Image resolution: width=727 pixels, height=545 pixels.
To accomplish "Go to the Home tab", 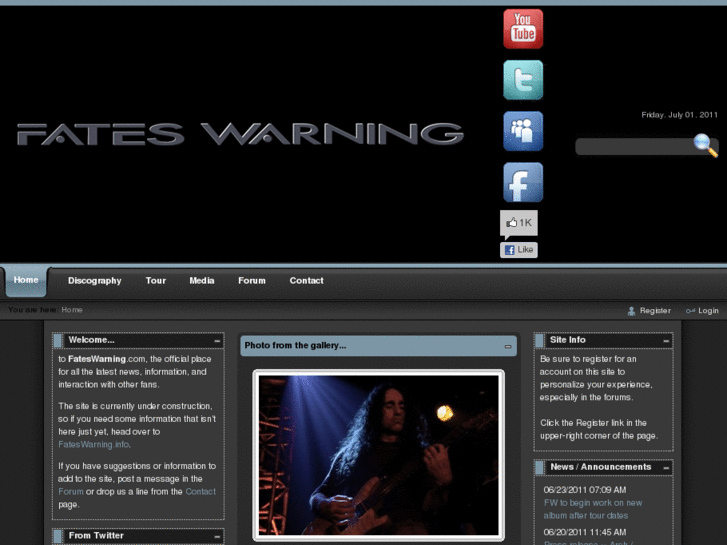I will (x=26, y=280).
